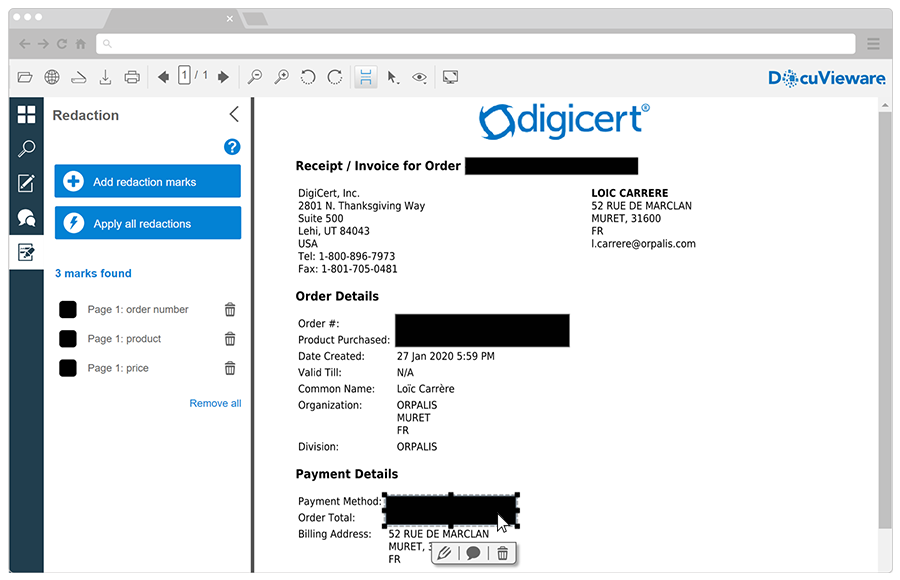Click the scanner acquire icon
Image resolution: width=900 pixels, height=580 pixels.
tap(79, 77)
